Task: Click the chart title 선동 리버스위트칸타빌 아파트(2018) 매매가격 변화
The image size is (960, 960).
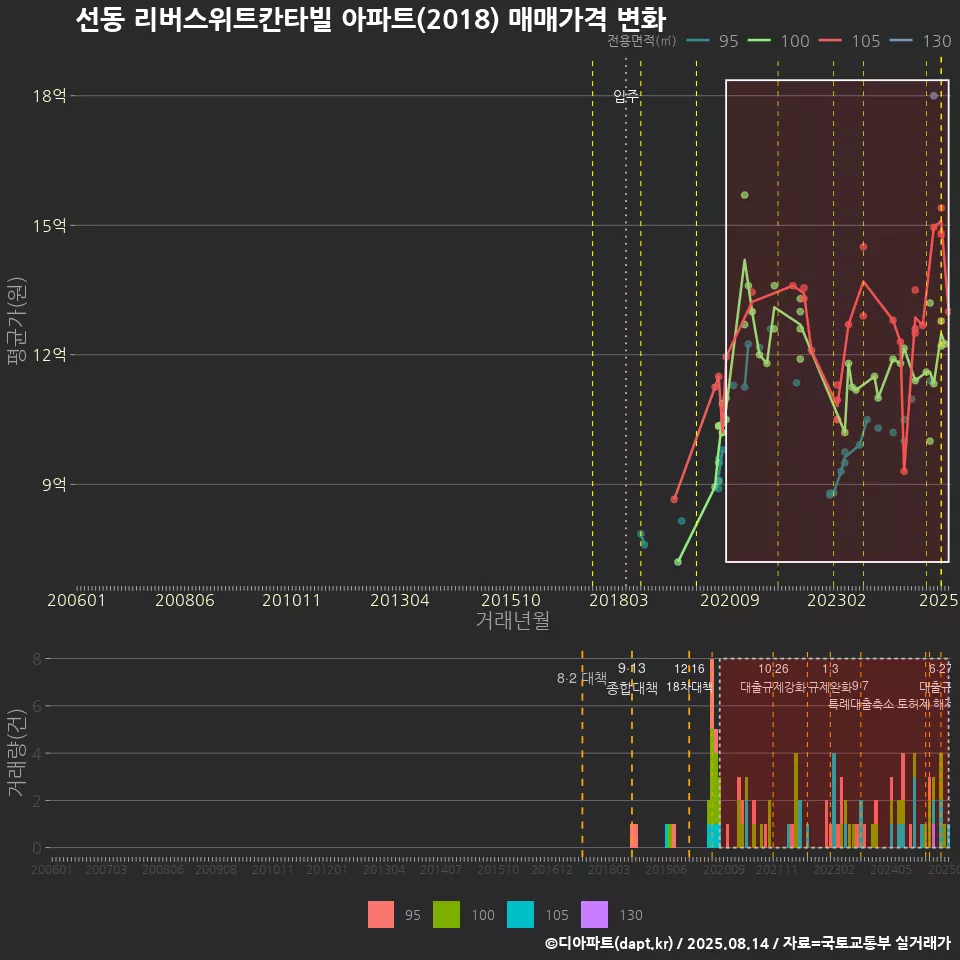Action: 370,19
